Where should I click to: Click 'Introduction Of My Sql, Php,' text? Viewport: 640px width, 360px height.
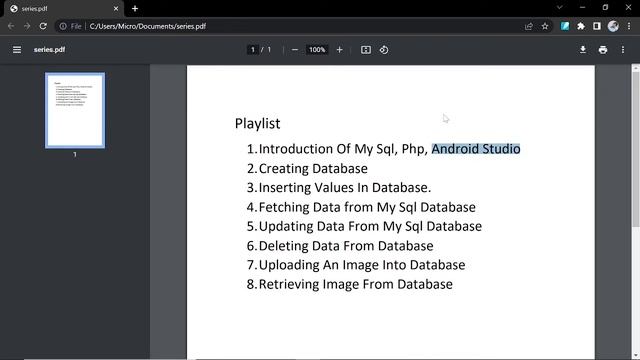pyautogui.click(x=343, y=149)
